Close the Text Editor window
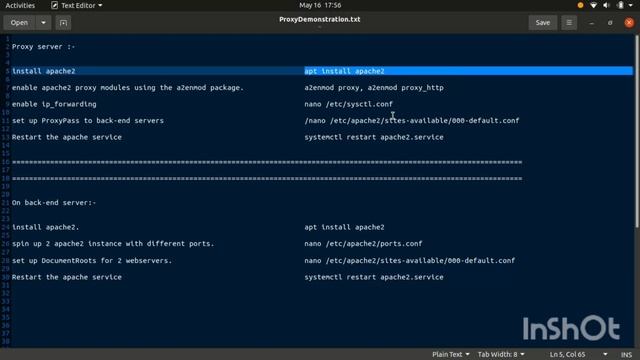Image resolution: width=640 pixels, height=360 pixels. tap(629, 22)
